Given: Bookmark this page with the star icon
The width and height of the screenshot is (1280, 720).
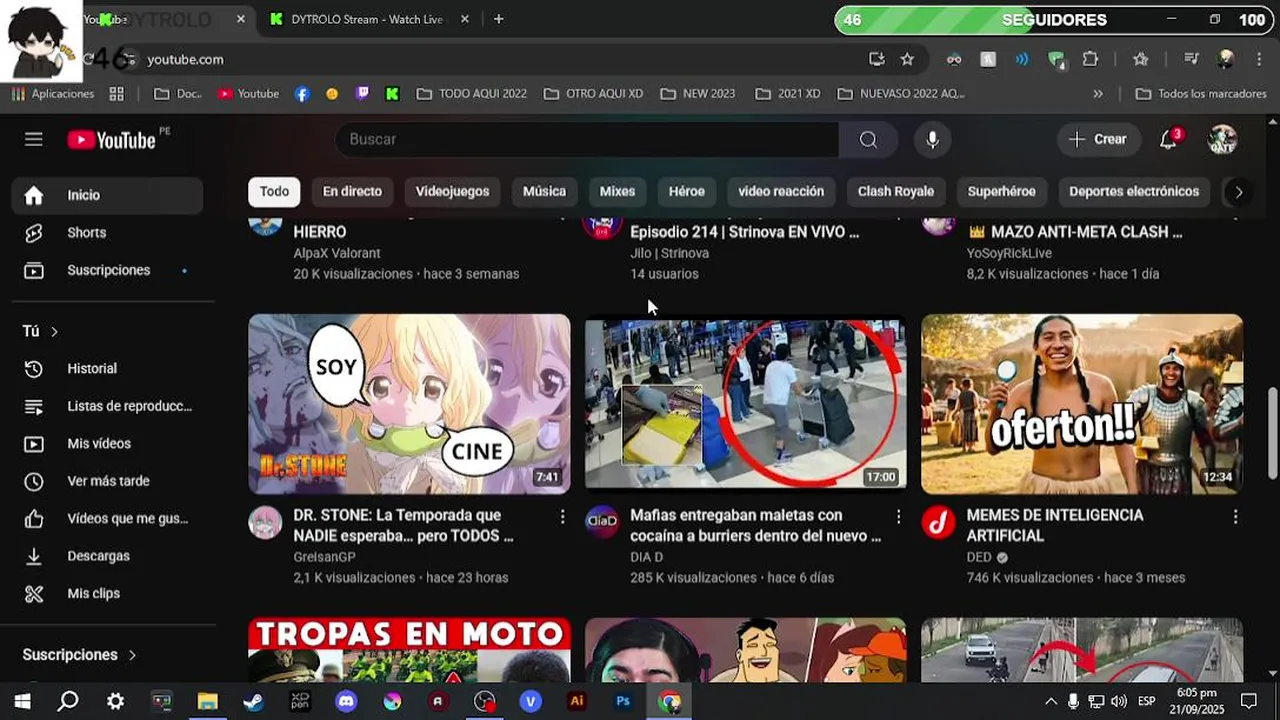Looking at the screenshot, I should (x=907, y=59).
